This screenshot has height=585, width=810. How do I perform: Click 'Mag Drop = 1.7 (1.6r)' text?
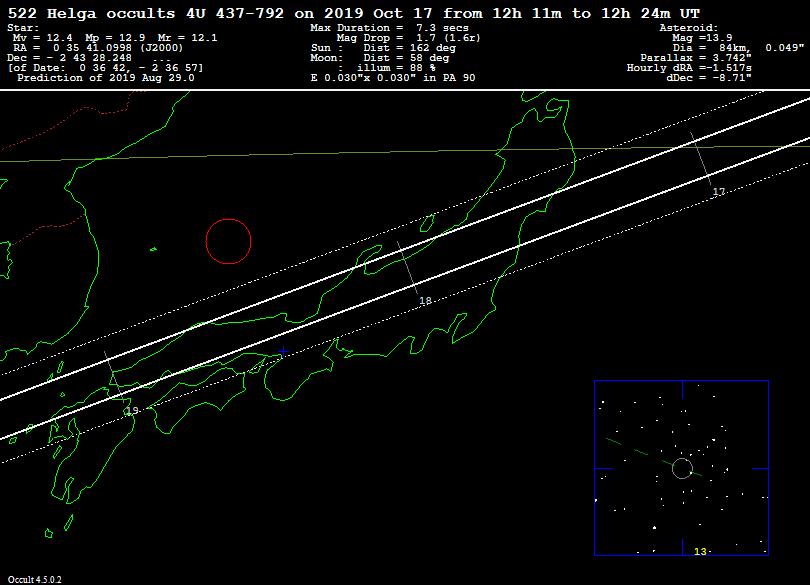click(408, 38)
